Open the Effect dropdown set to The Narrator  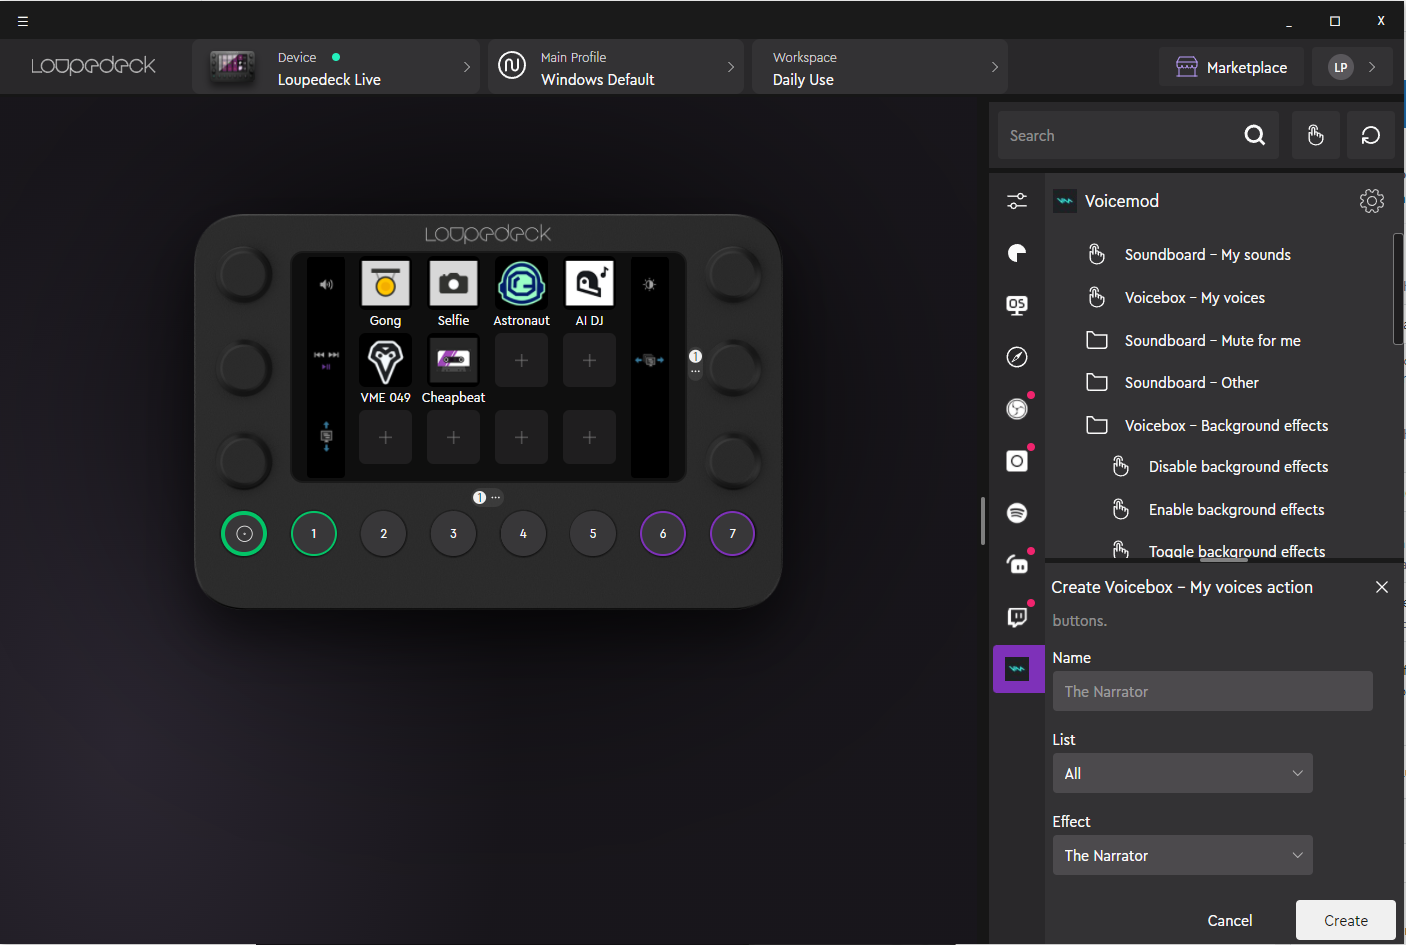coord(1182,855)
